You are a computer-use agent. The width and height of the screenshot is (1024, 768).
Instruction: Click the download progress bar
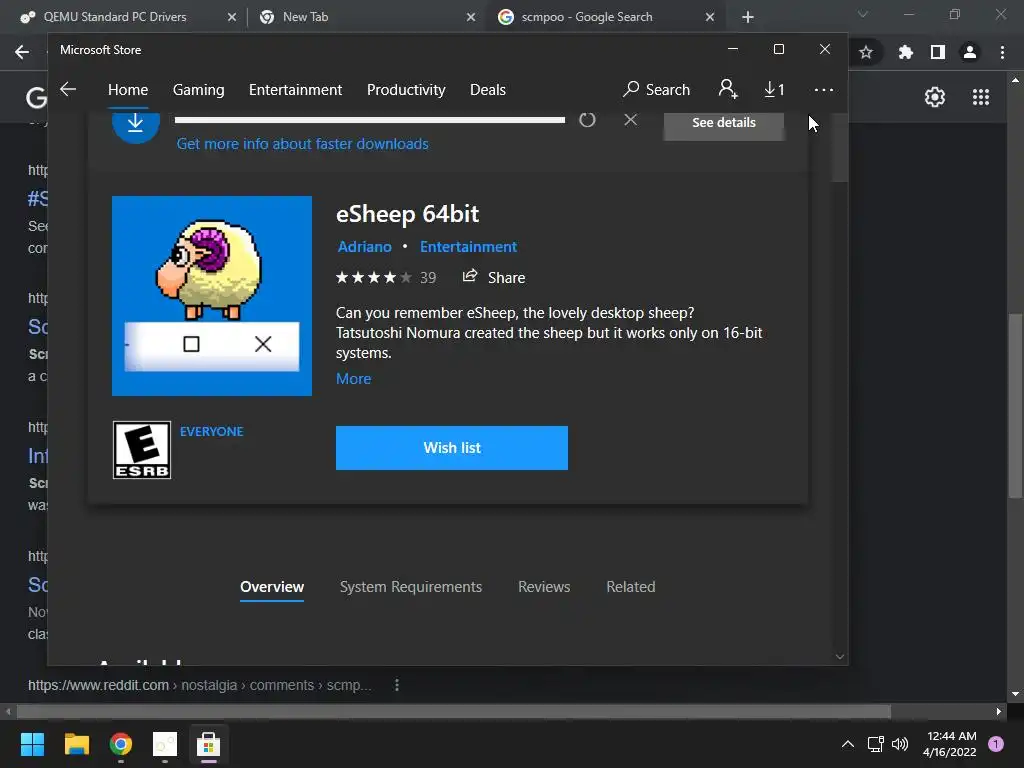coord(370,120)
